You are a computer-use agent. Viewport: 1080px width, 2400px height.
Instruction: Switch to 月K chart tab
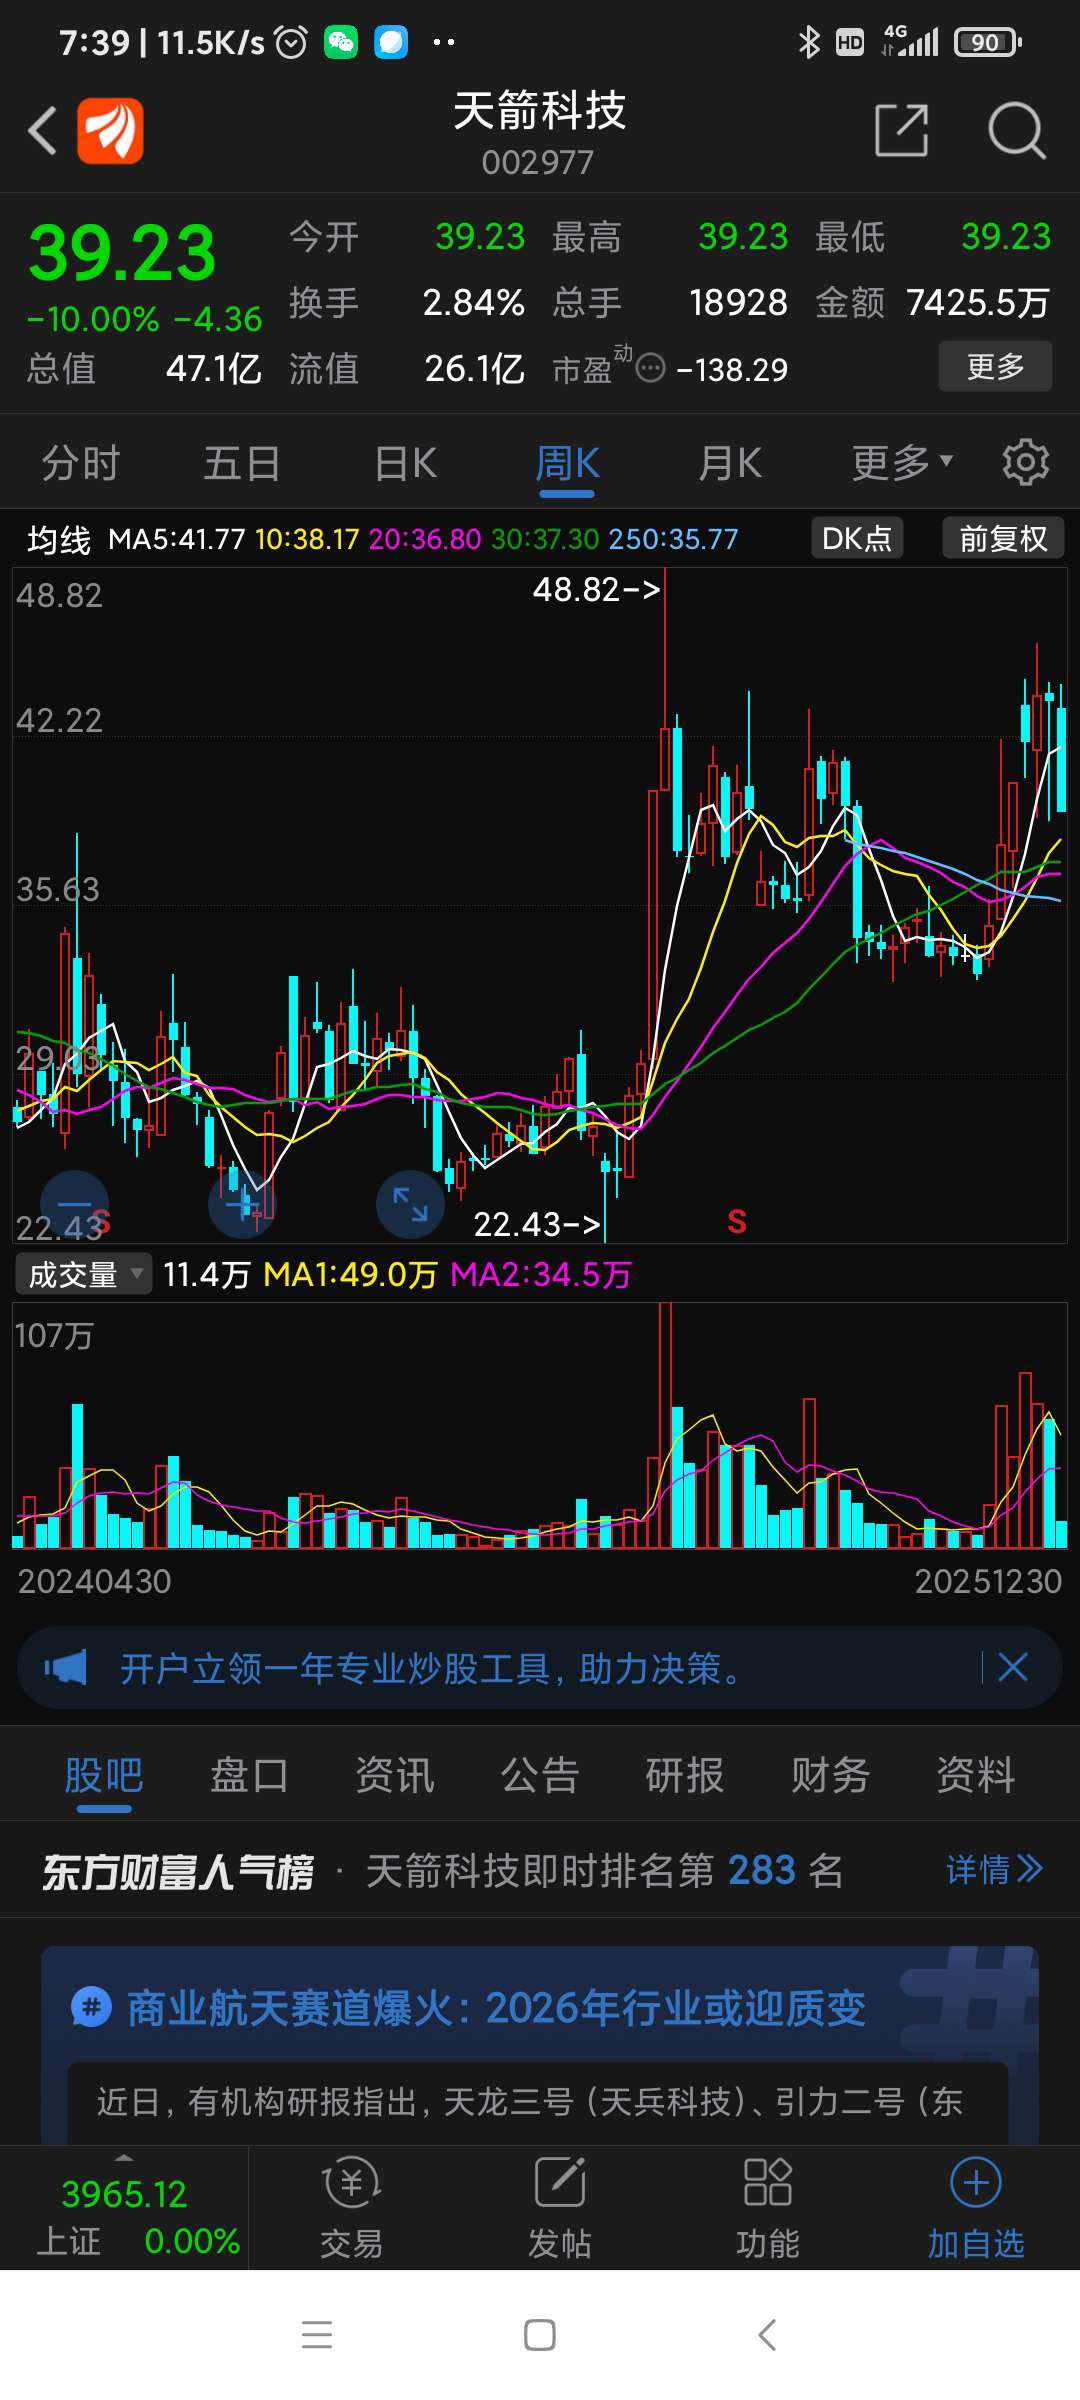(x=730, y=463)
